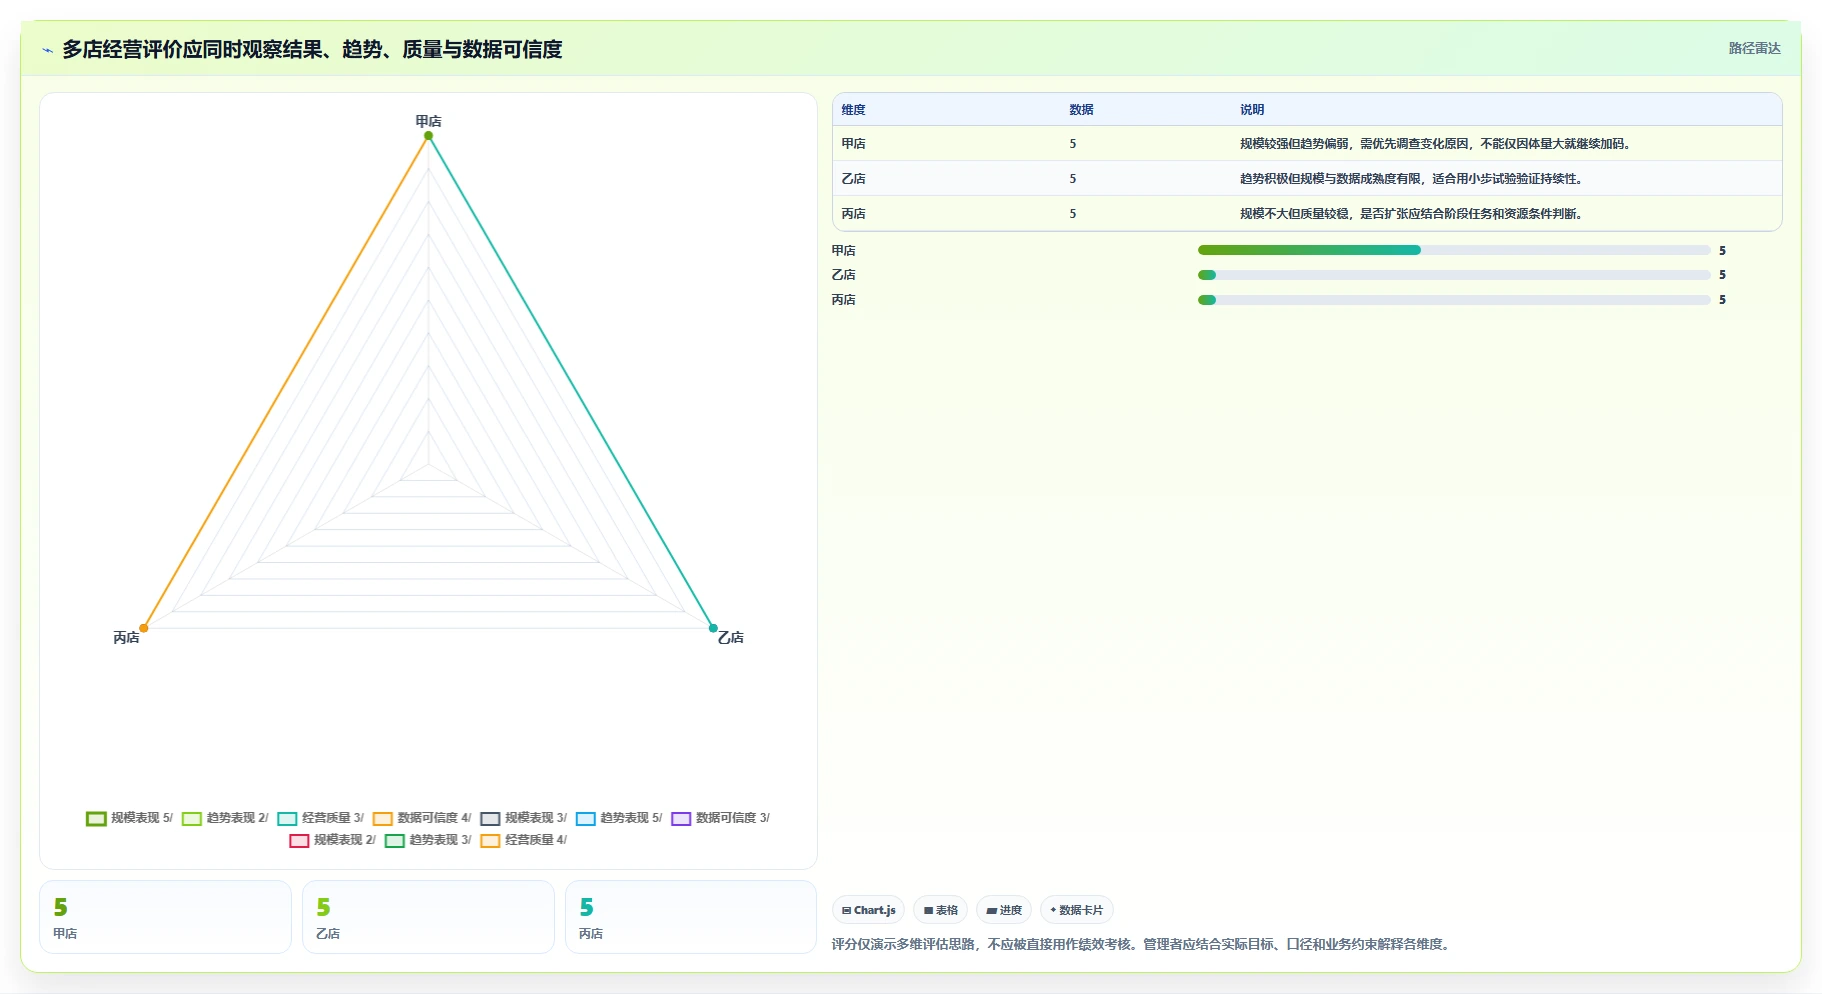Select the 进度 chip
Viewport: 1822px width, 994px height.
[1004, 910]
